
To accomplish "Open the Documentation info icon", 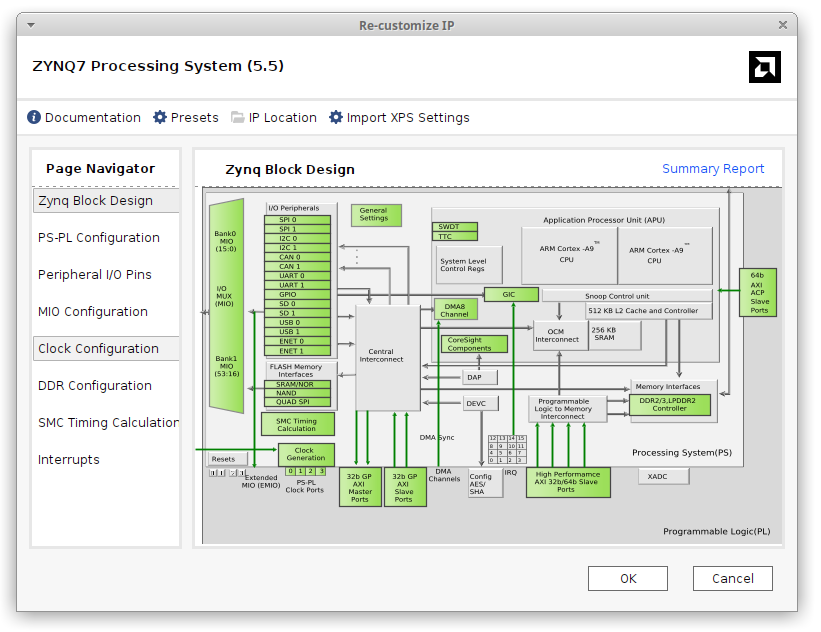I will 34,117.
